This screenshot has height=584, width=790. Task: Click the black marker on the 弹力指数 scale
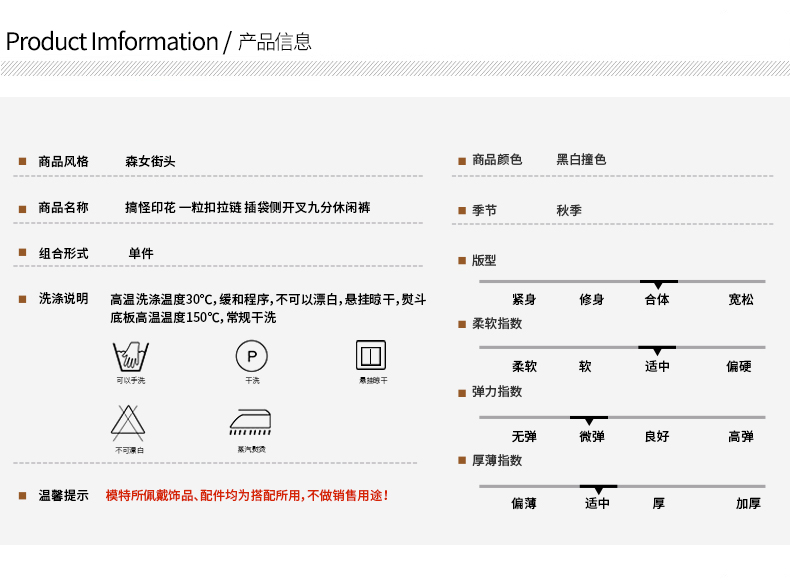(x=589, y=419)
